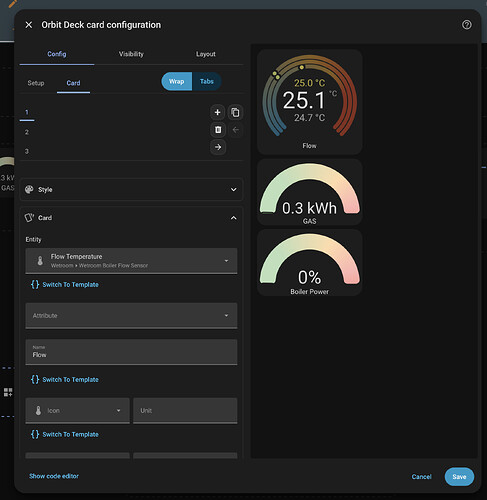This screenshot has height=500, width=487.
Task: Click the 'Entity' label in Card section
Action: (x=33, y=239)
